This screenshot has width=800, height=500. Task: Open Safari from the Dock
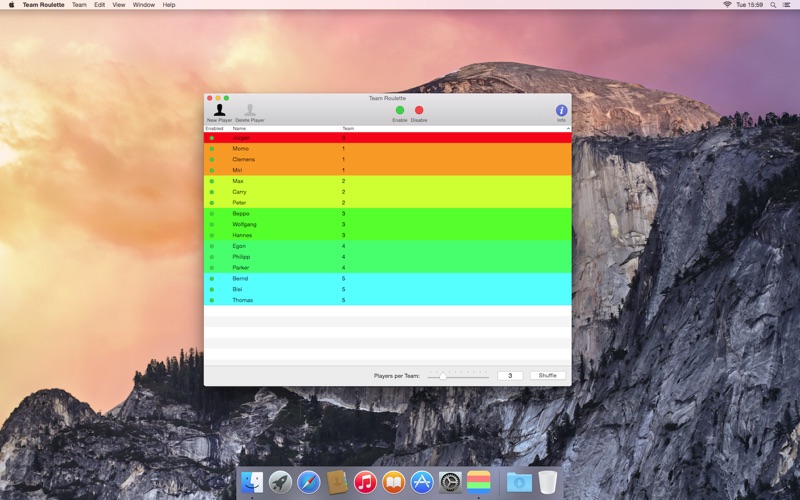[x=309, y=482]
